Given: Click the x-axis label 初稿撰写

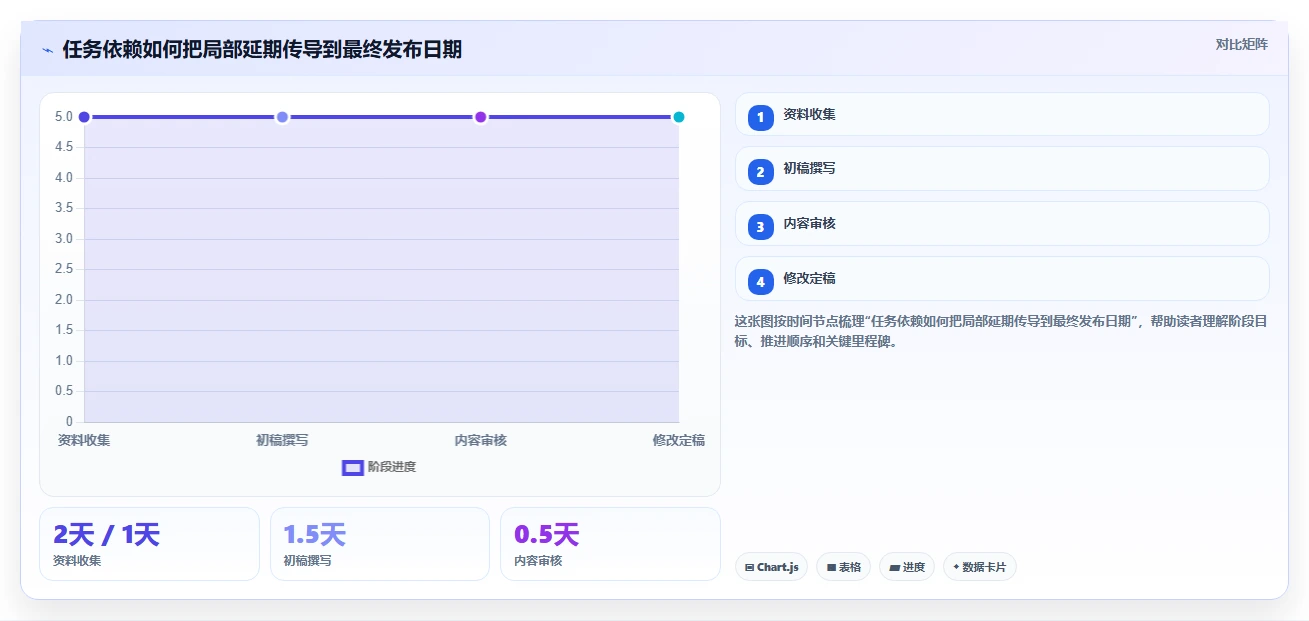Looking at the screenshot, I should (x=282, y=440).
